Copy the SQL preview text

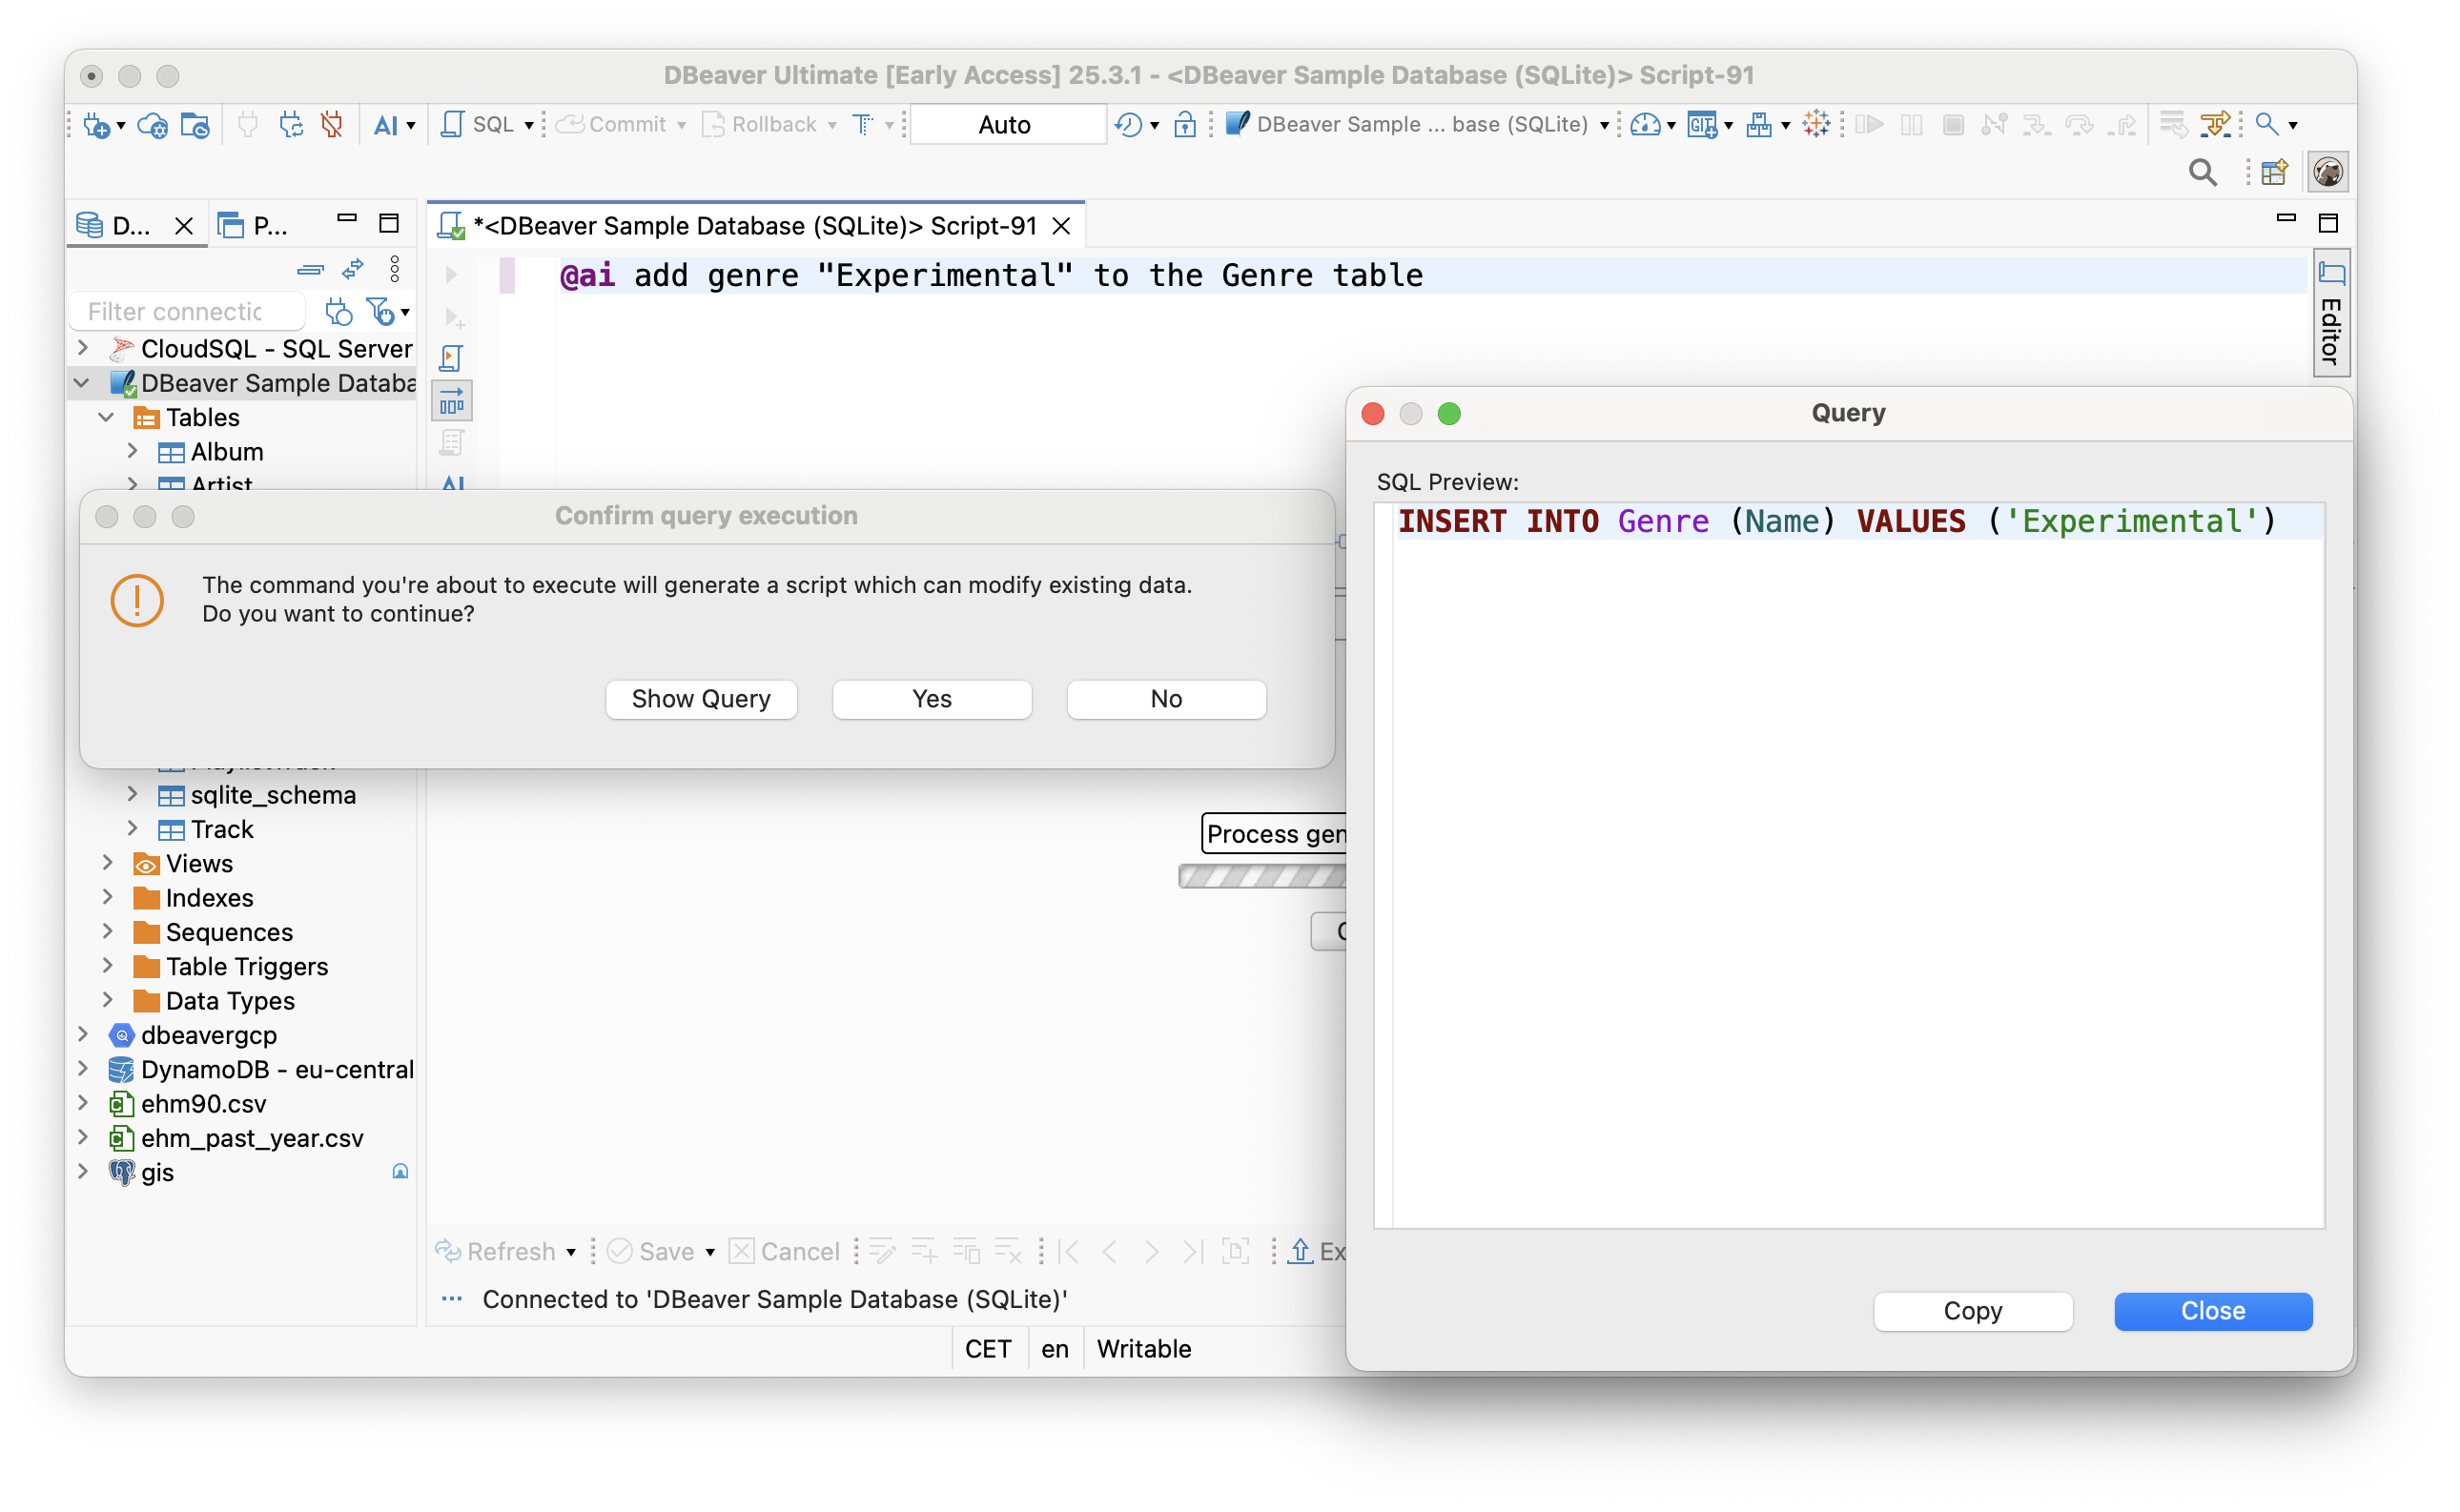click(1972, 1311)
